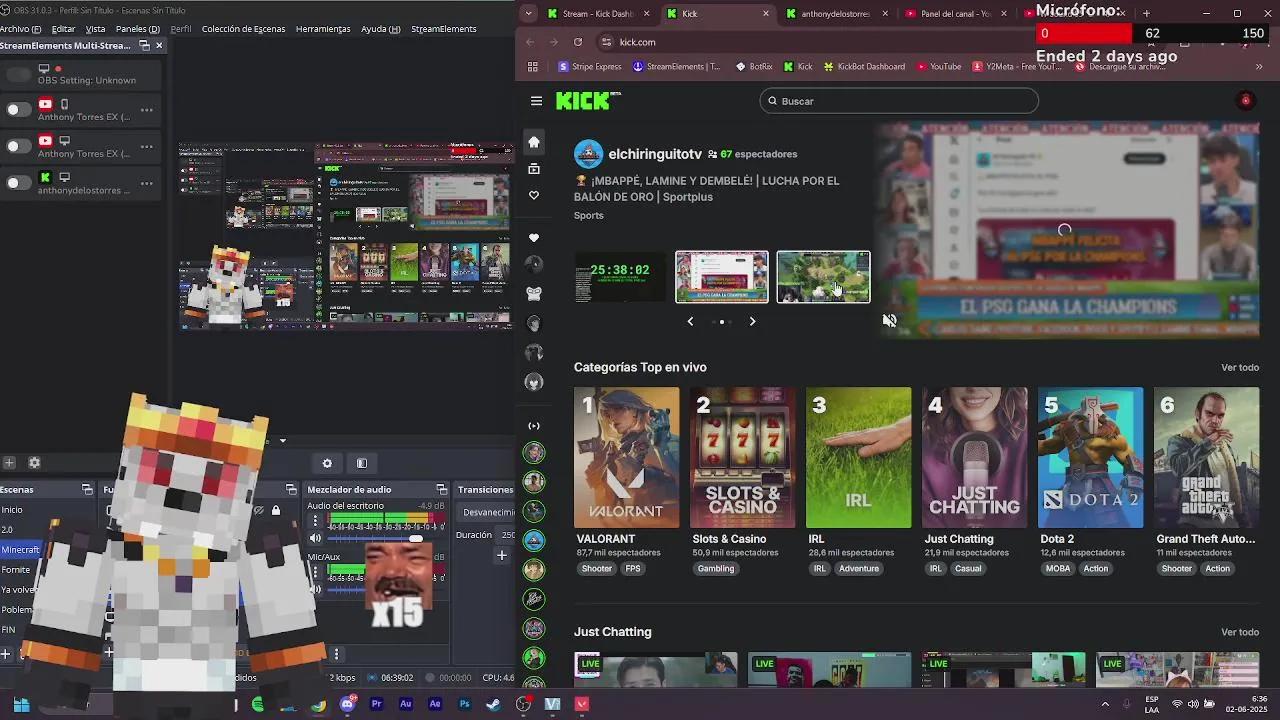
Task: Toggle OBS source visibility eye icon
Action: coord(258,510)
